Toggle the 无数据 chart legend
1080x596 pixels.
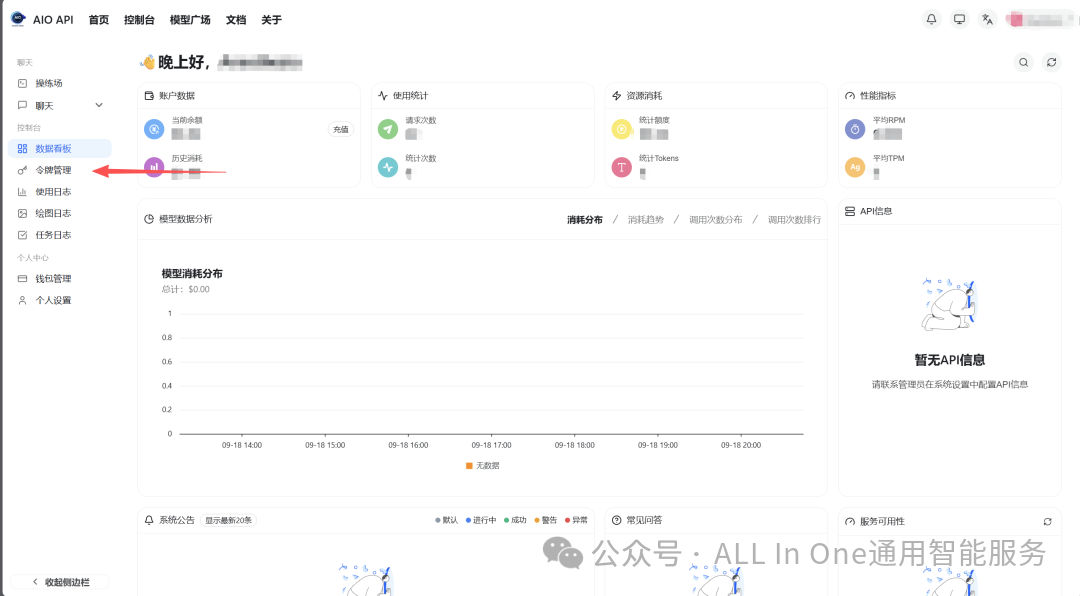pyautogui.click(x=483, y=466)
